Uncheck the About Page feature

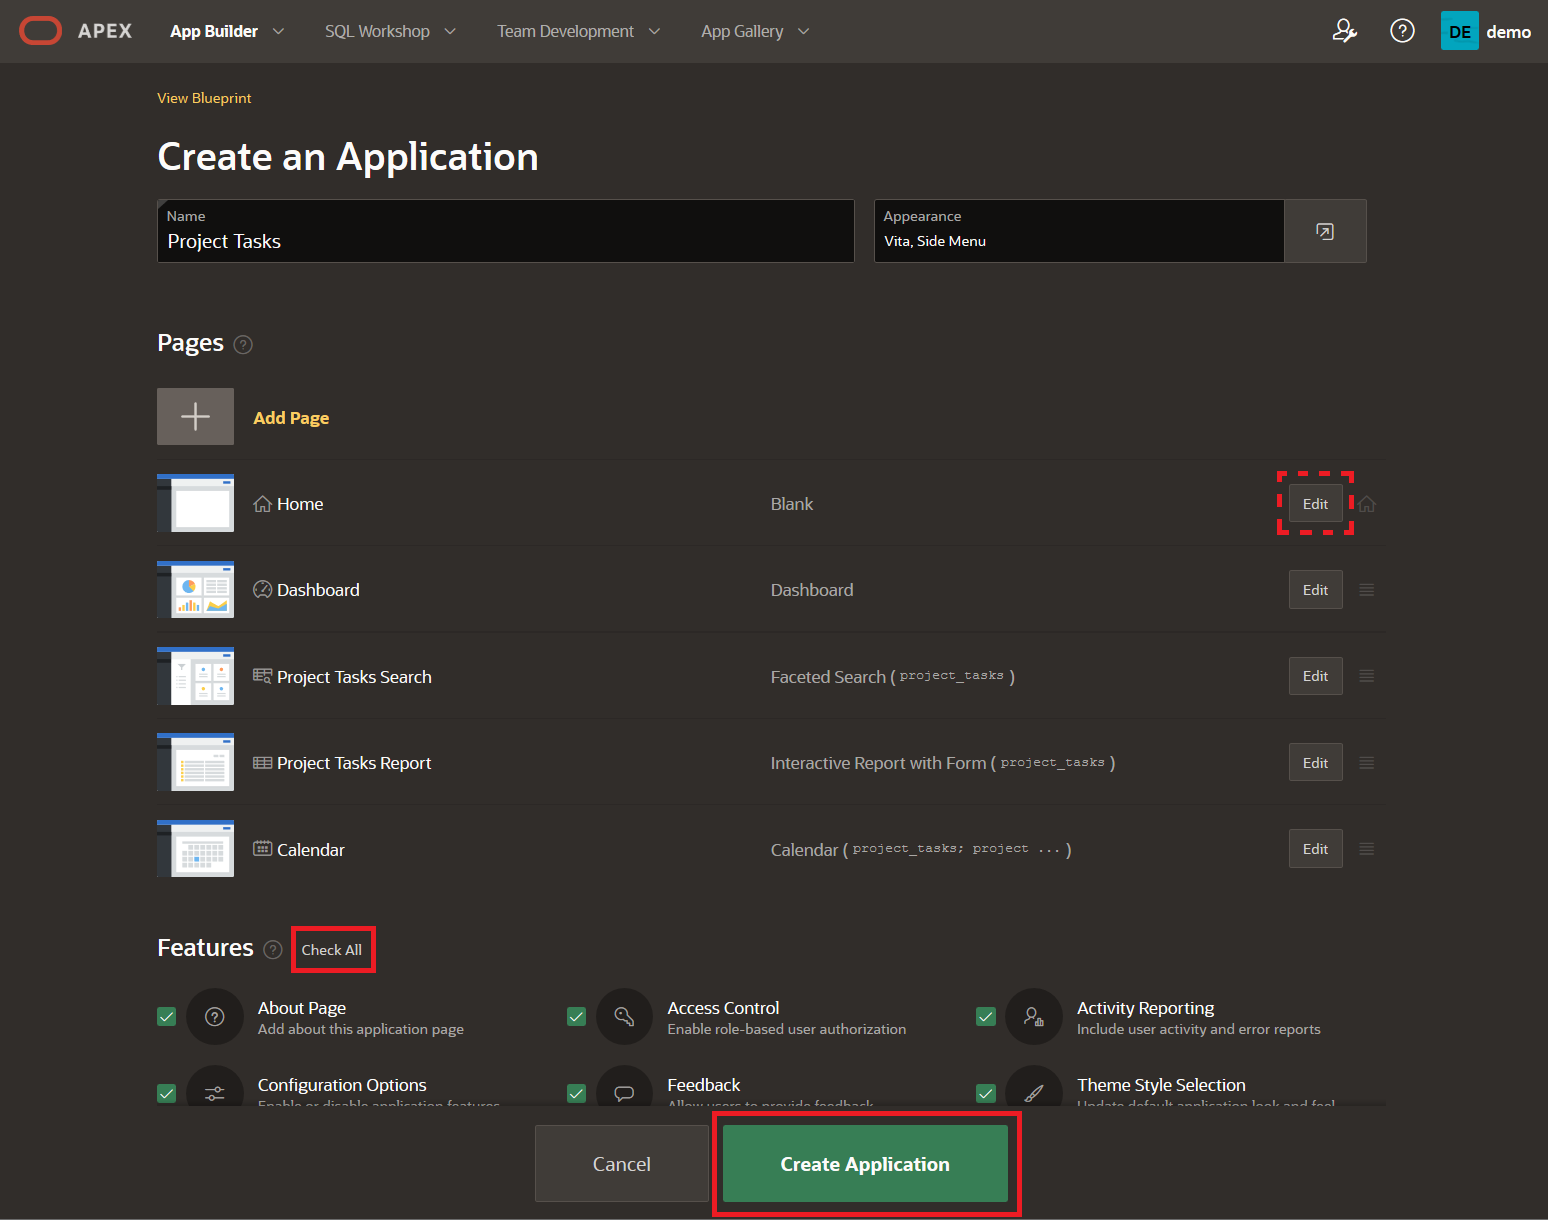point(167,1016)
